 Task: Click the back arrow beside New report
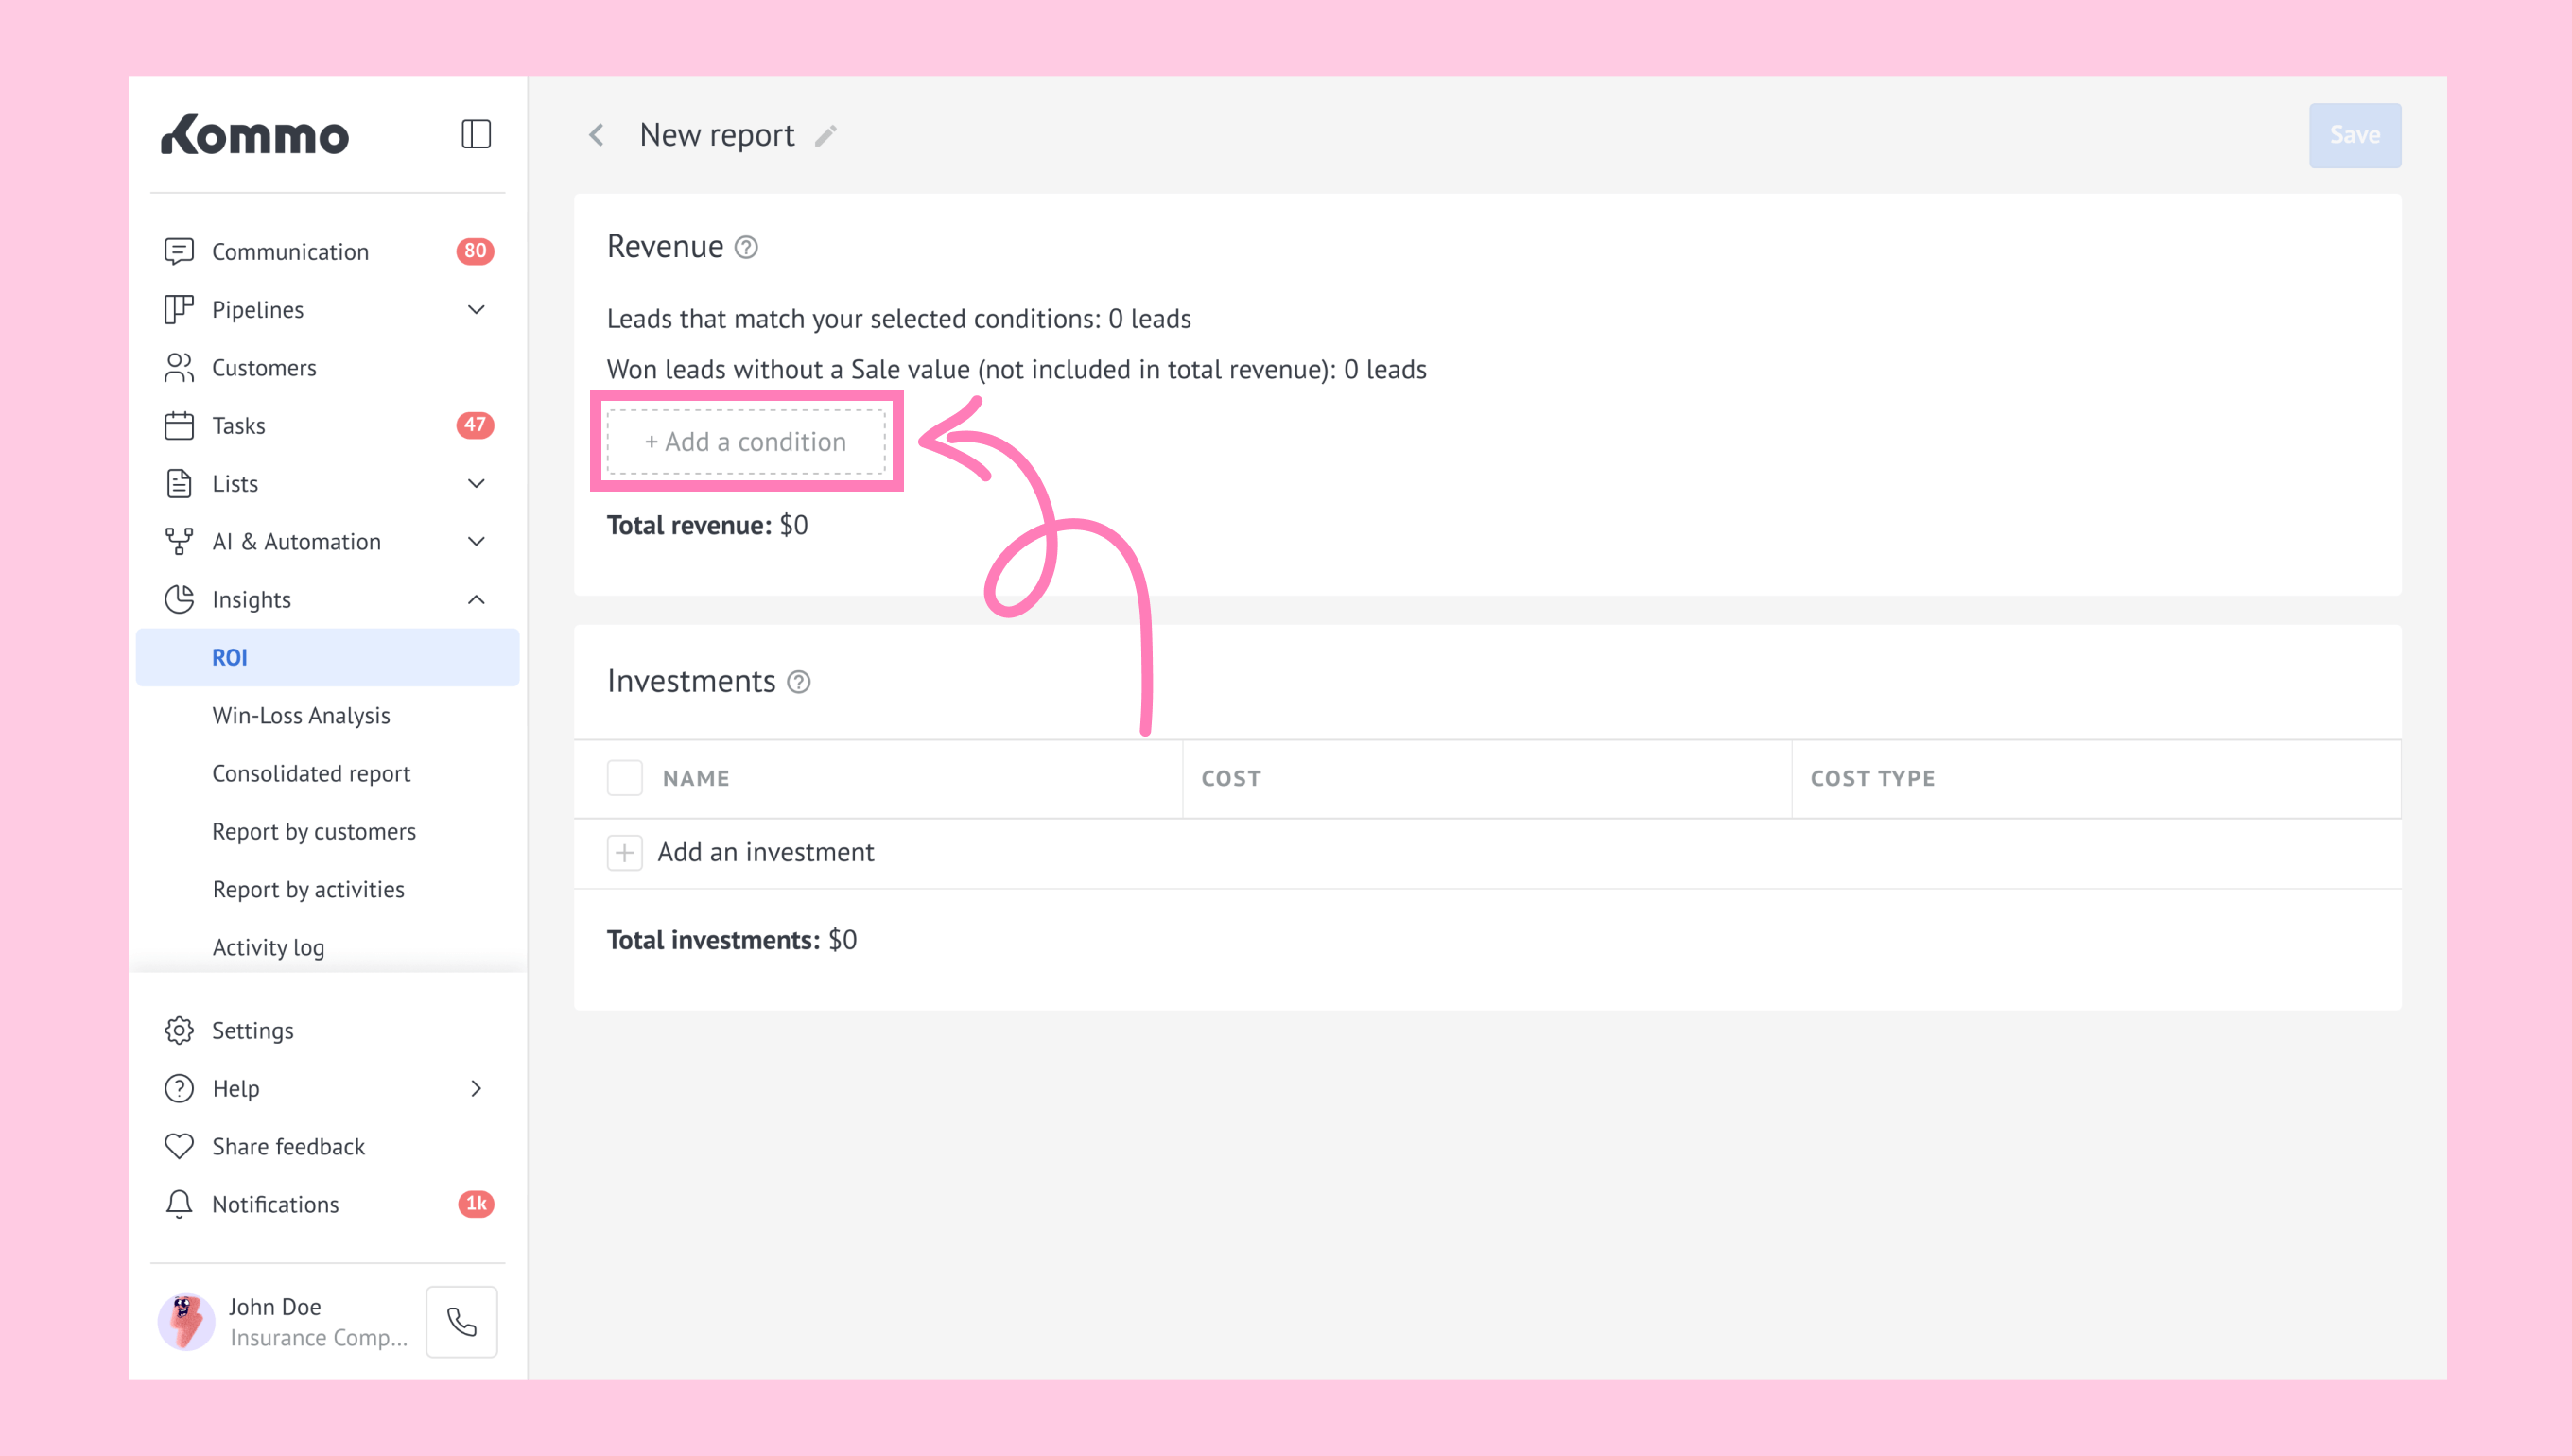[597, 135]
